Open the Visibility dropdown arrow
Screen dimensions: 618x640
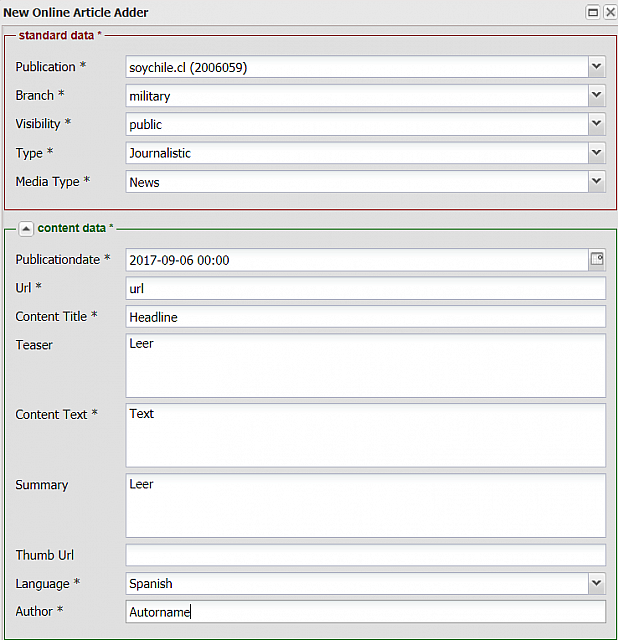(x=597, y=124)
